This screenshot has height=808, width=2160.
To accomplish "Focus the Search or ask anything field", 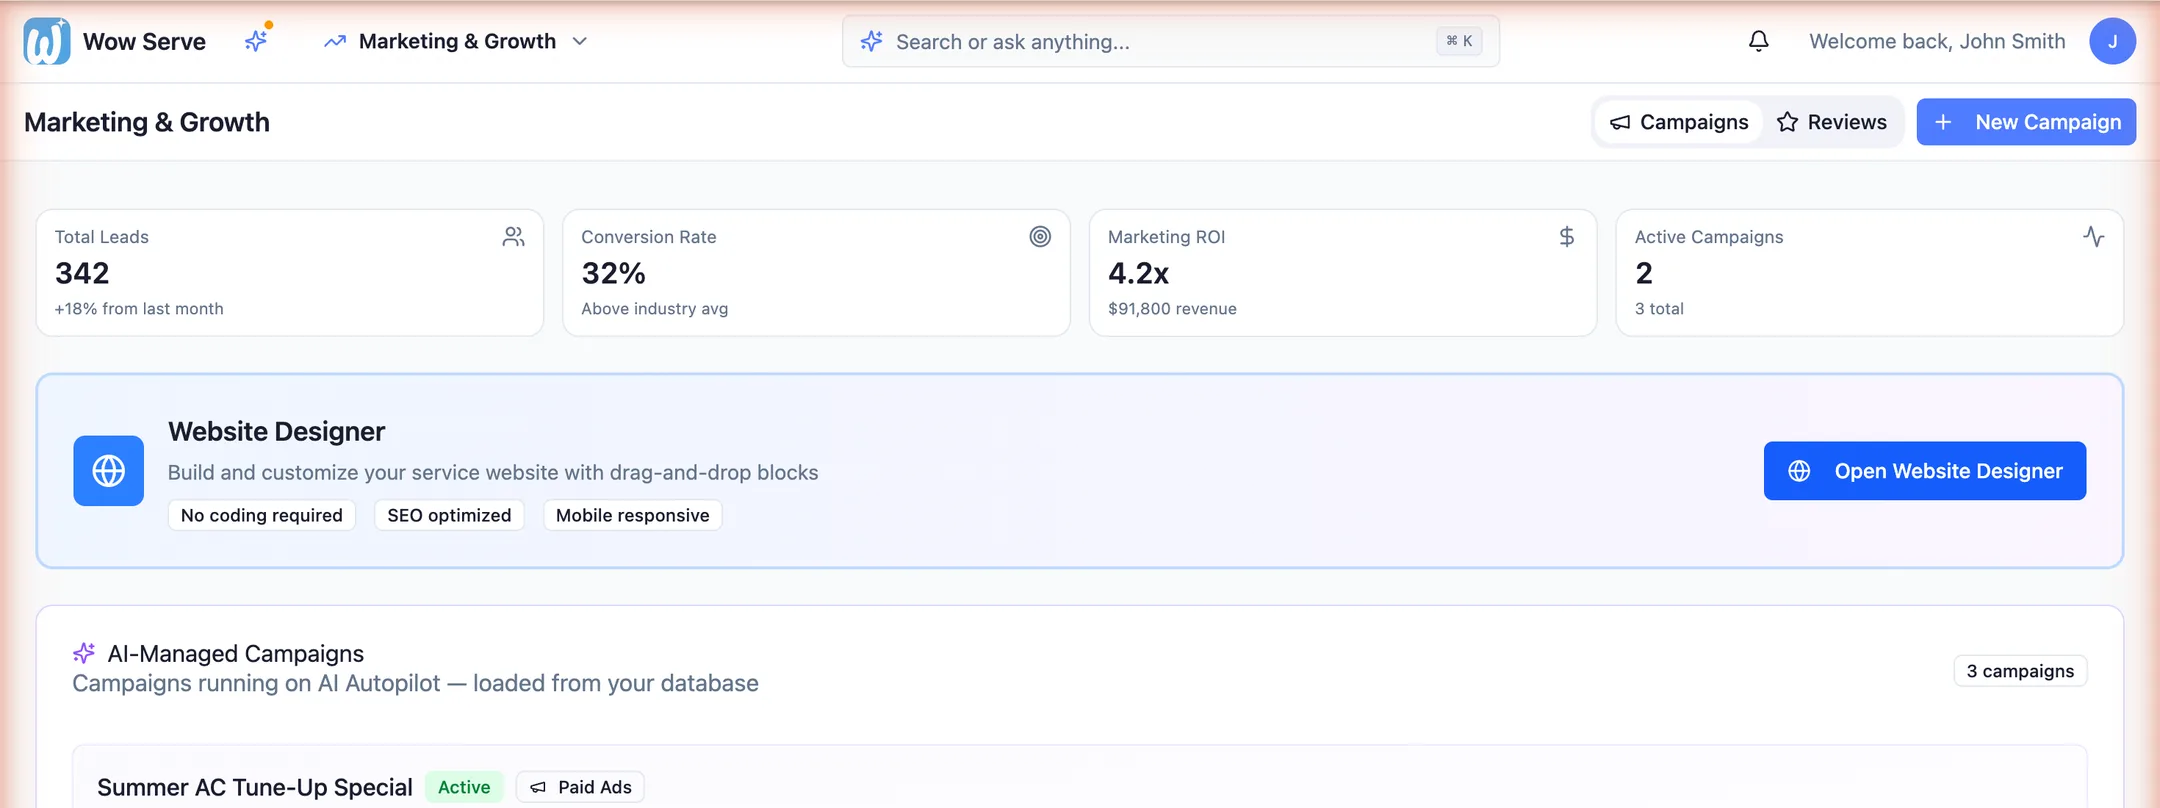I will [x=1171, y=41].
